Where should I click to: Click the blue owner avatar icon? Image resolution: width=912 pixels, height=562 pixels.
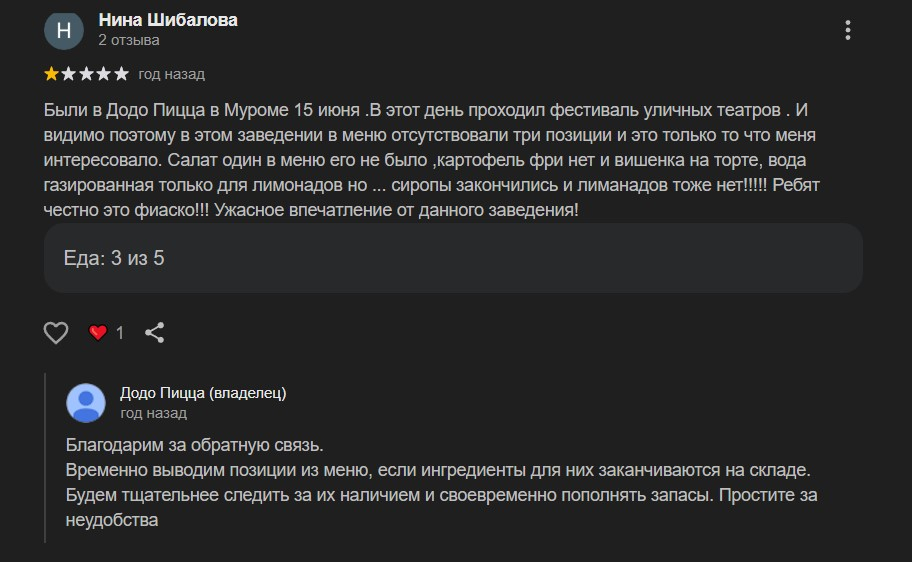(86, 403)
